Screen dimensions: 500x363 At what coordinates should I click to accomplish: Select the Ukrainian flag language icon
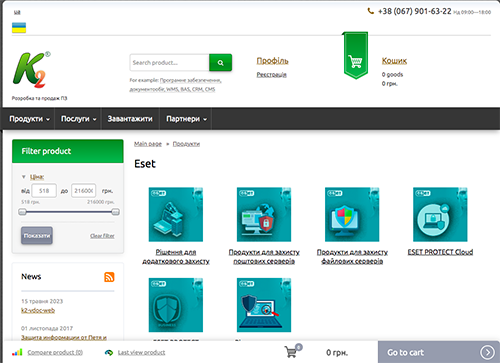[x=19, y=27]
